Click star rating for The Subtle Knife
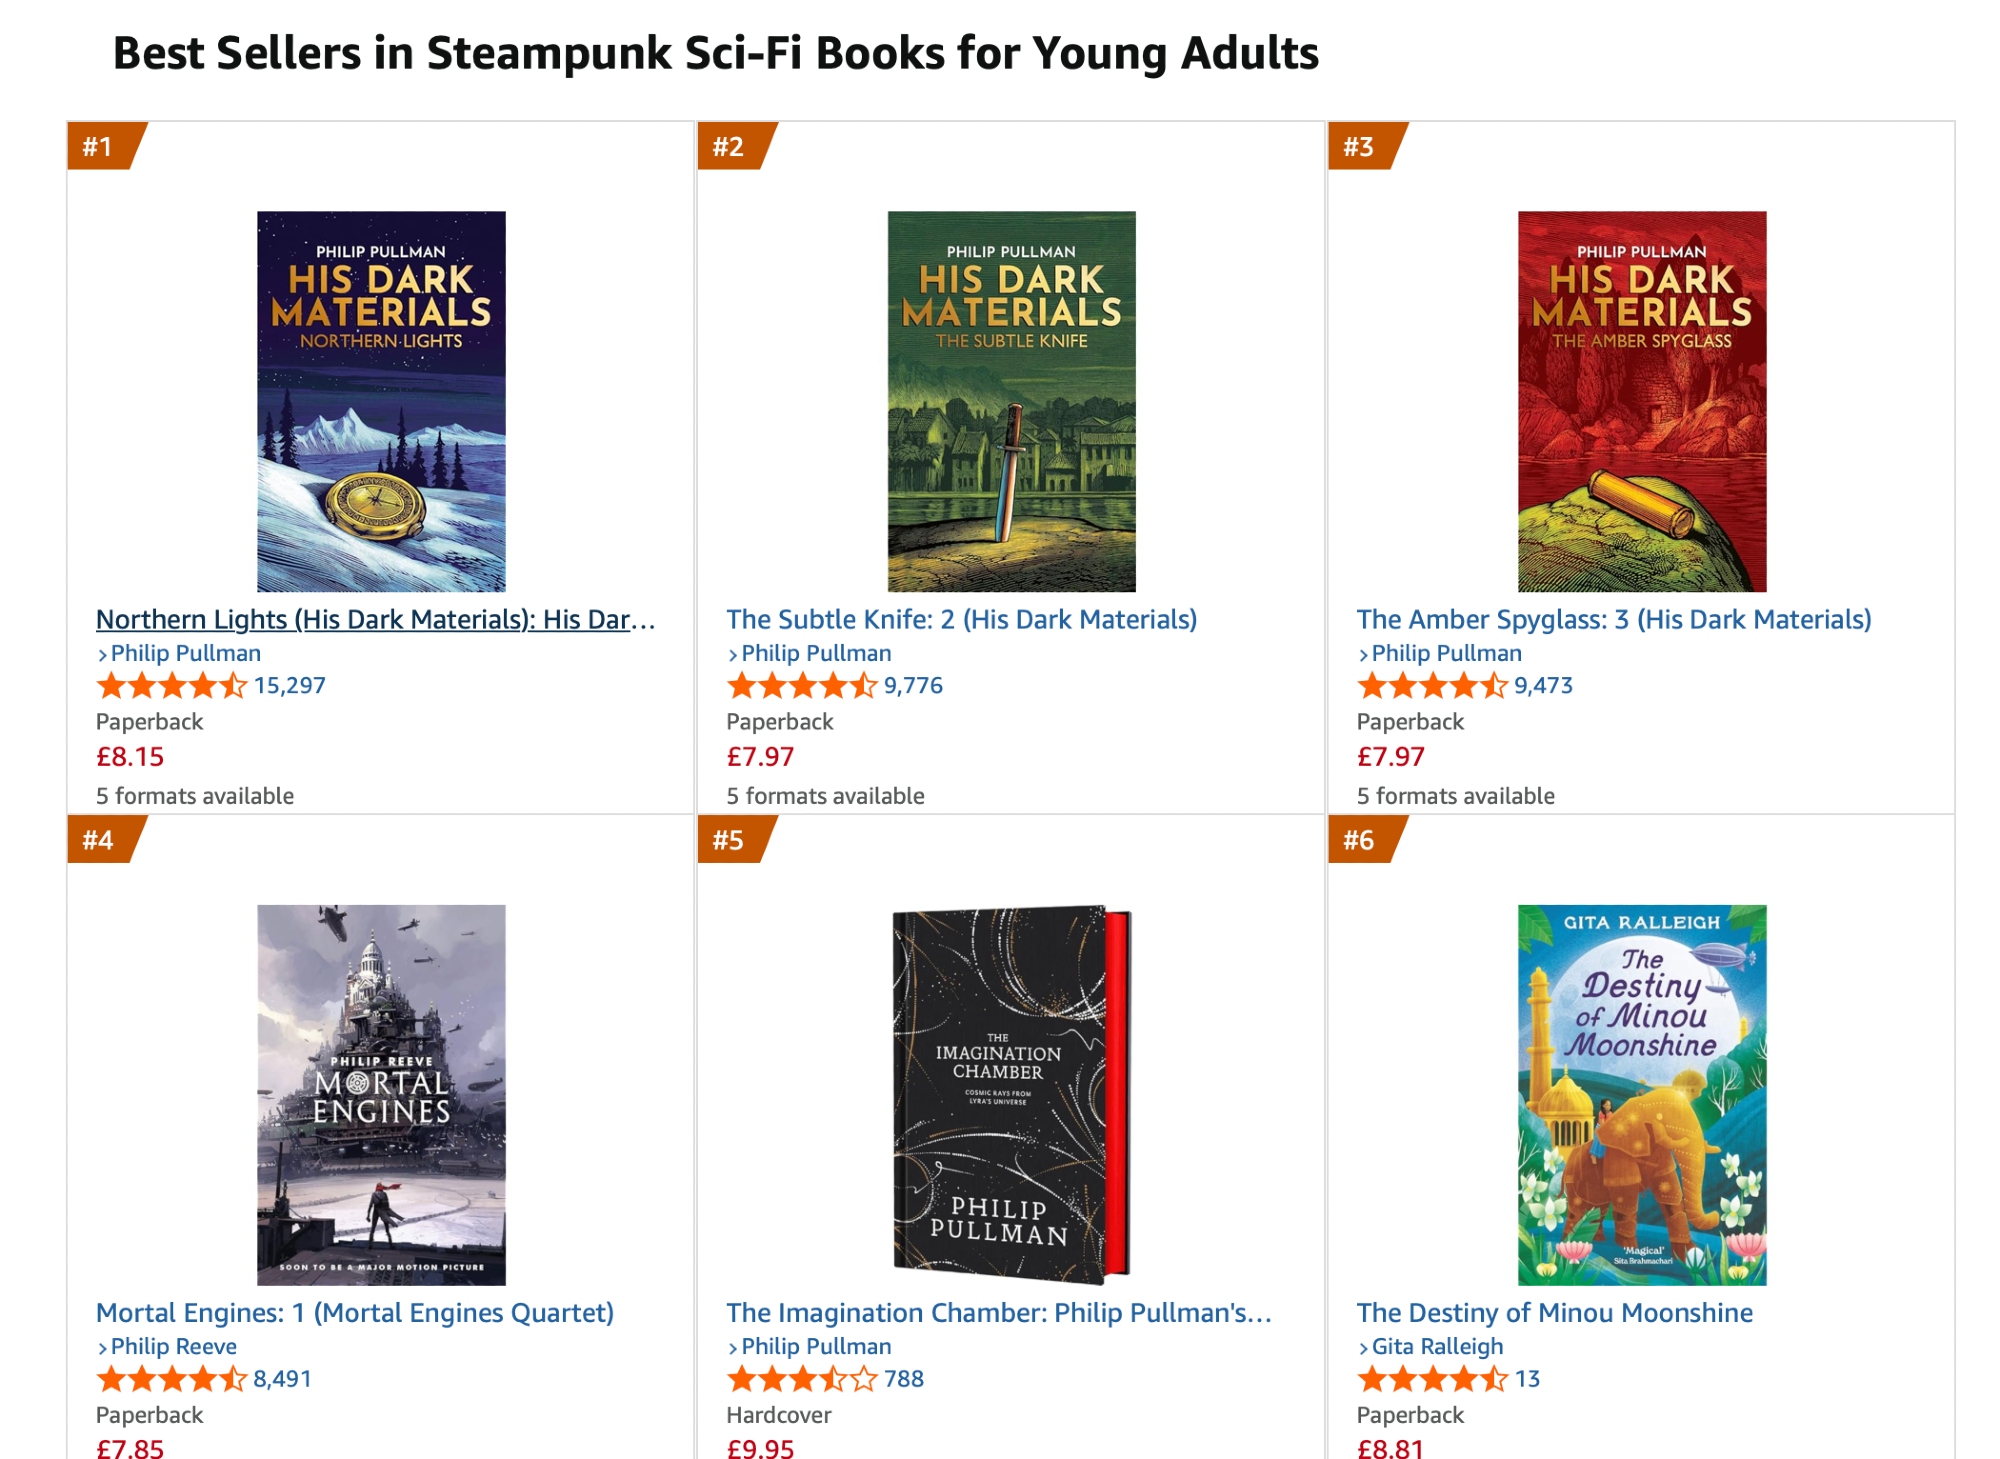 click(801, 686)
